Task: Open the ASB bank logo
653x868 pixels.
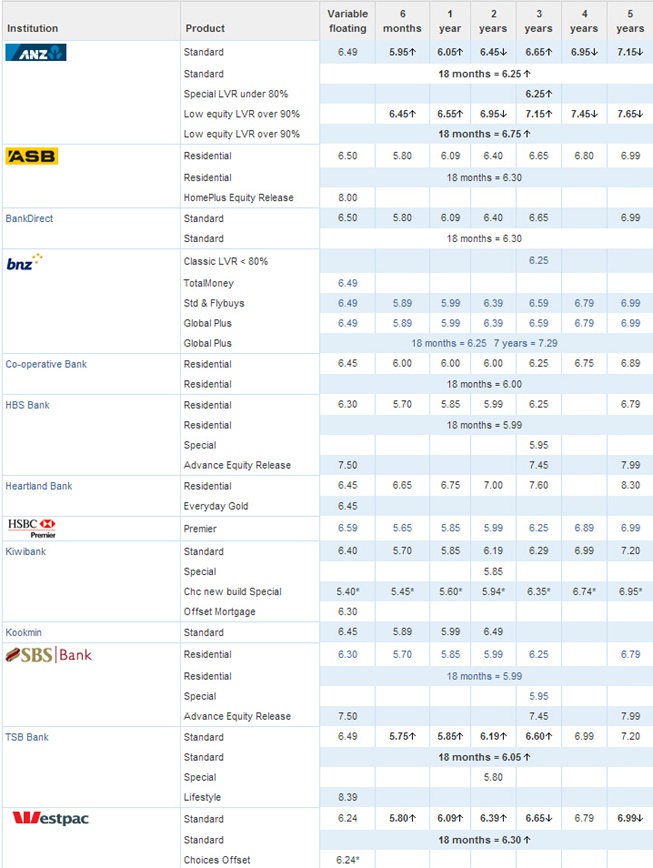Action: (32, 156)
